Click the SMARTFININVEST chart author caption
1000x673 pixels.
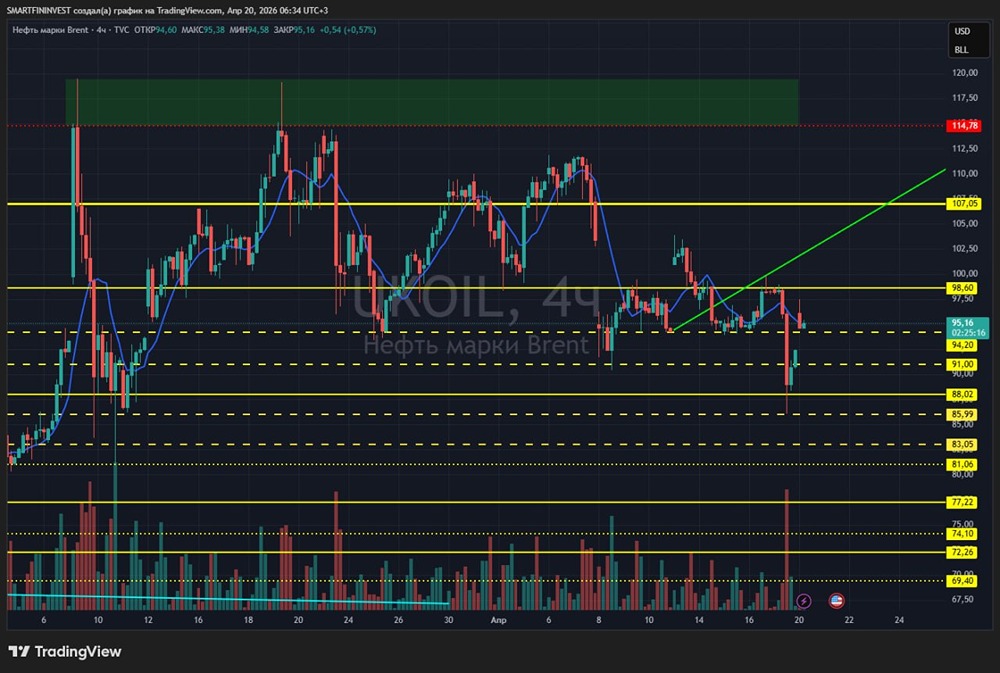(150, 9)
